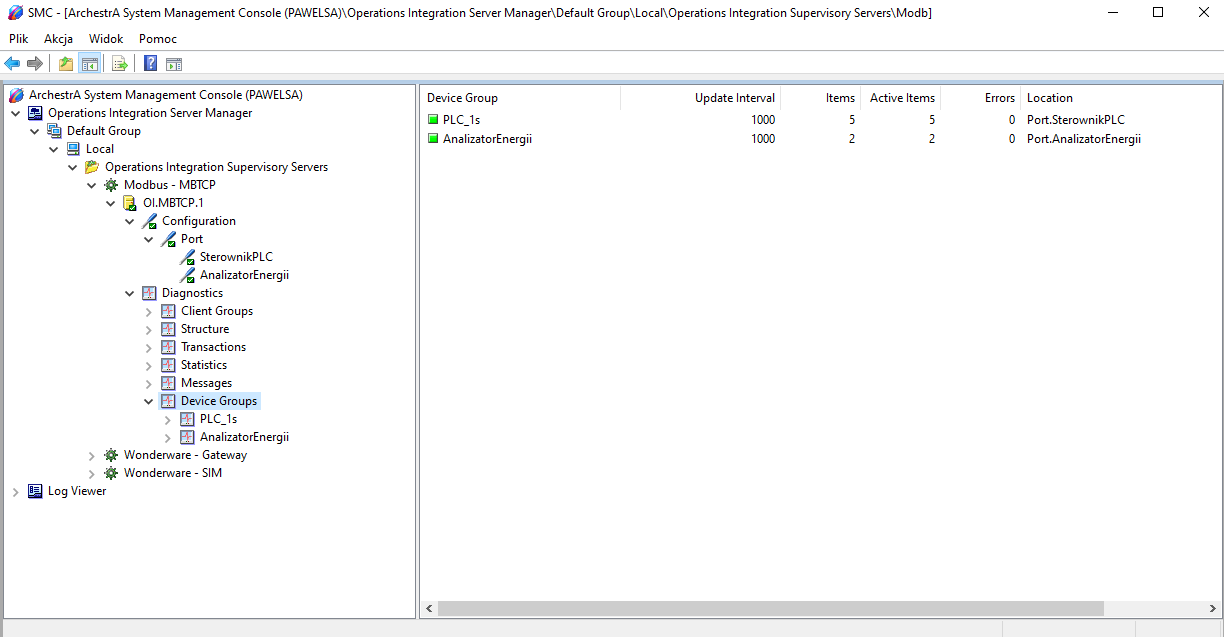Viewport: 1224px width, 637px height.
Task: Click the green status square for AnalizatorEnergii row
Action: (433, 139)
